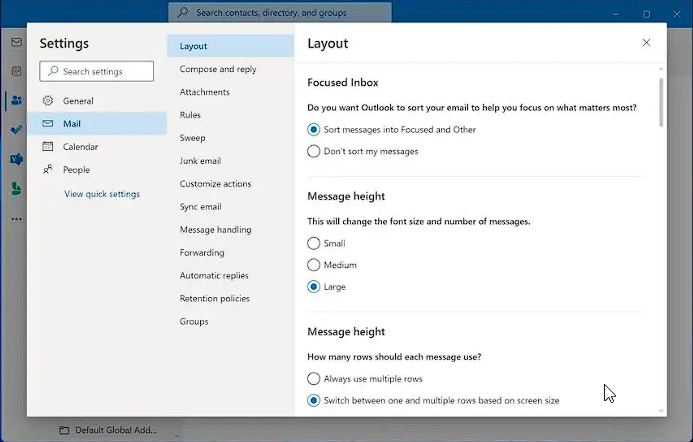Viewport: 693px width, 442px height.
Task: Select the Calendar settings category
Action: click(80, 147)
